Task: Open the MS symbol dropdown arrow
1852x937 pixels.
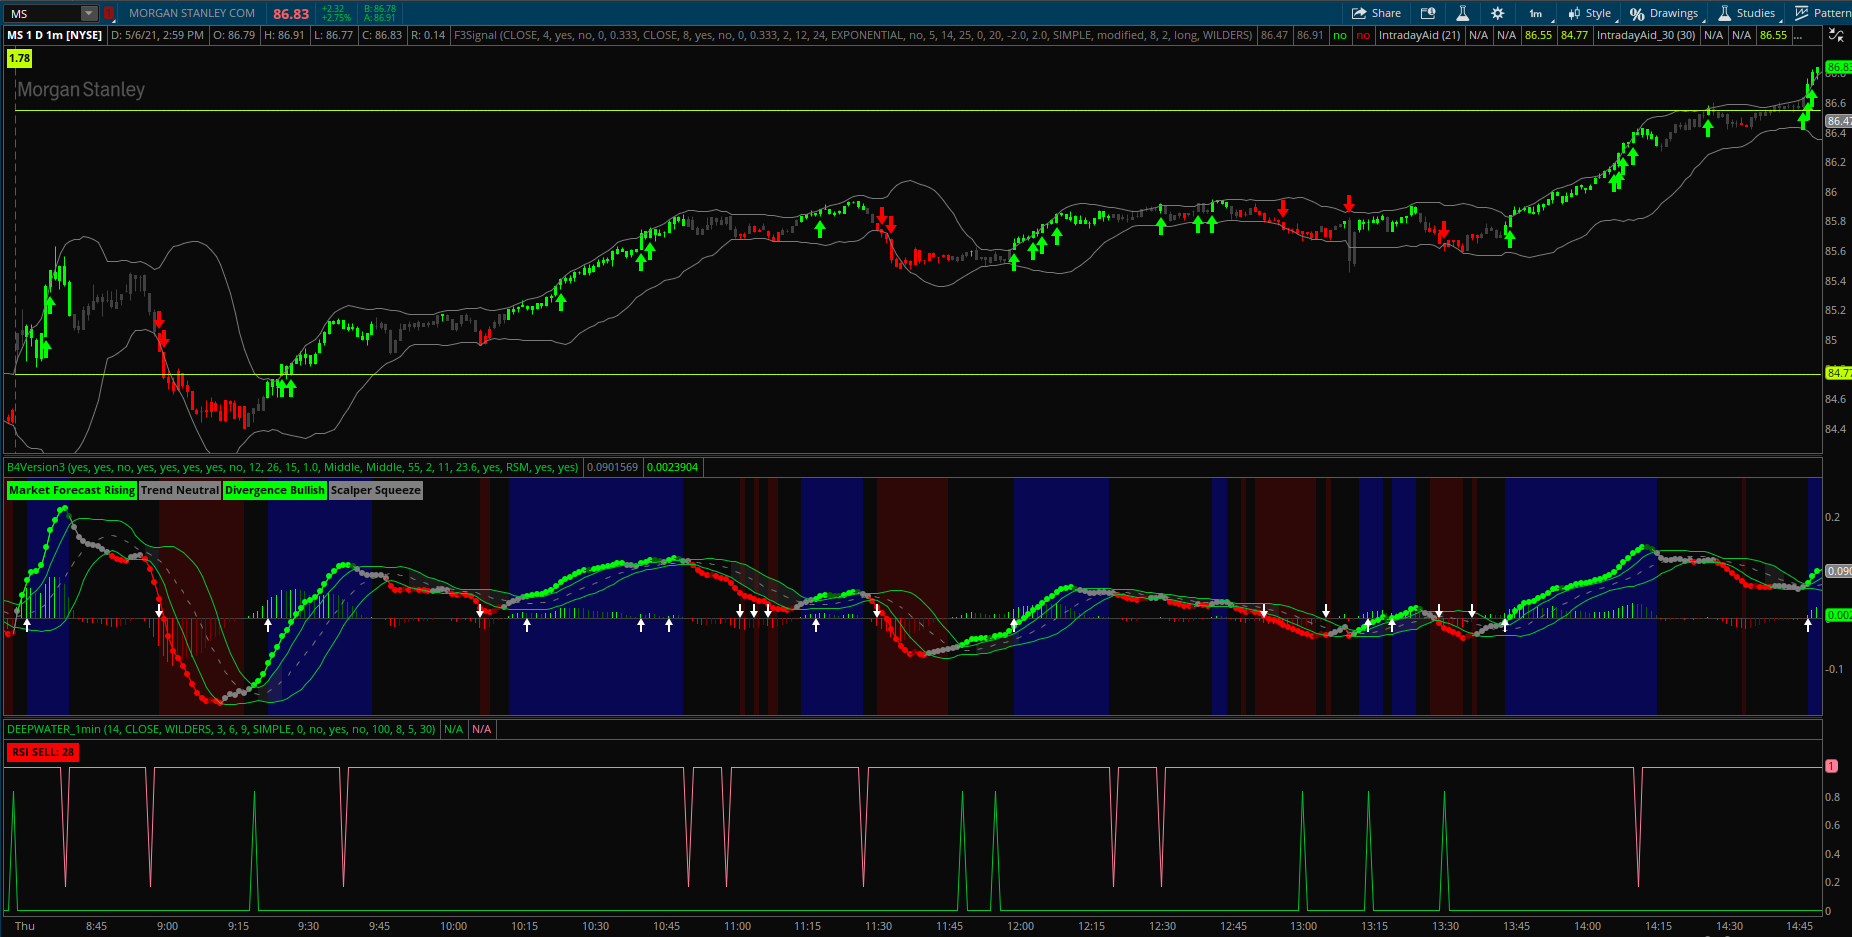Action: coord(89,13)
